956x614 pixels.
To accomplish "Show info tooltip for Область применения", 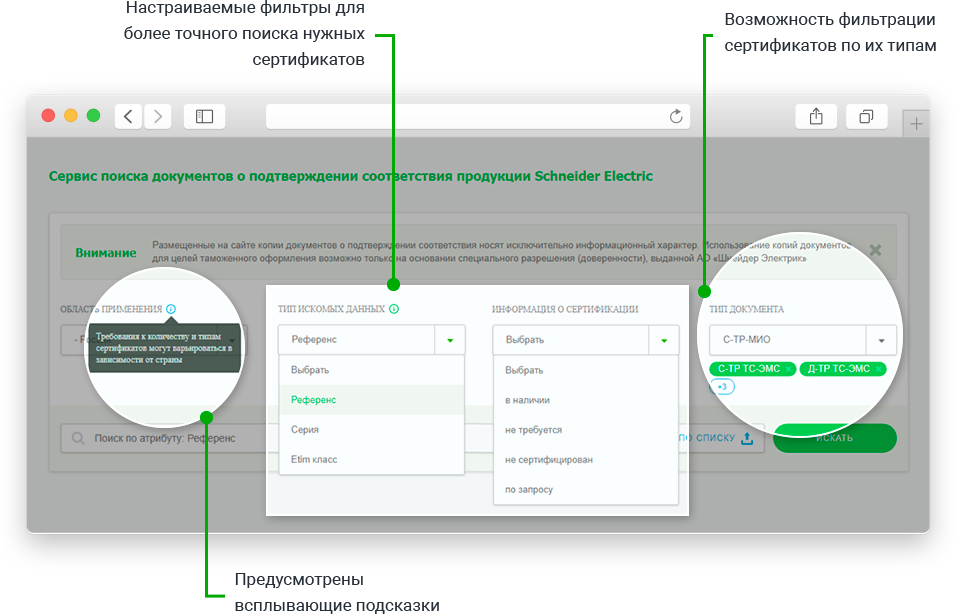I will [171, 309].
